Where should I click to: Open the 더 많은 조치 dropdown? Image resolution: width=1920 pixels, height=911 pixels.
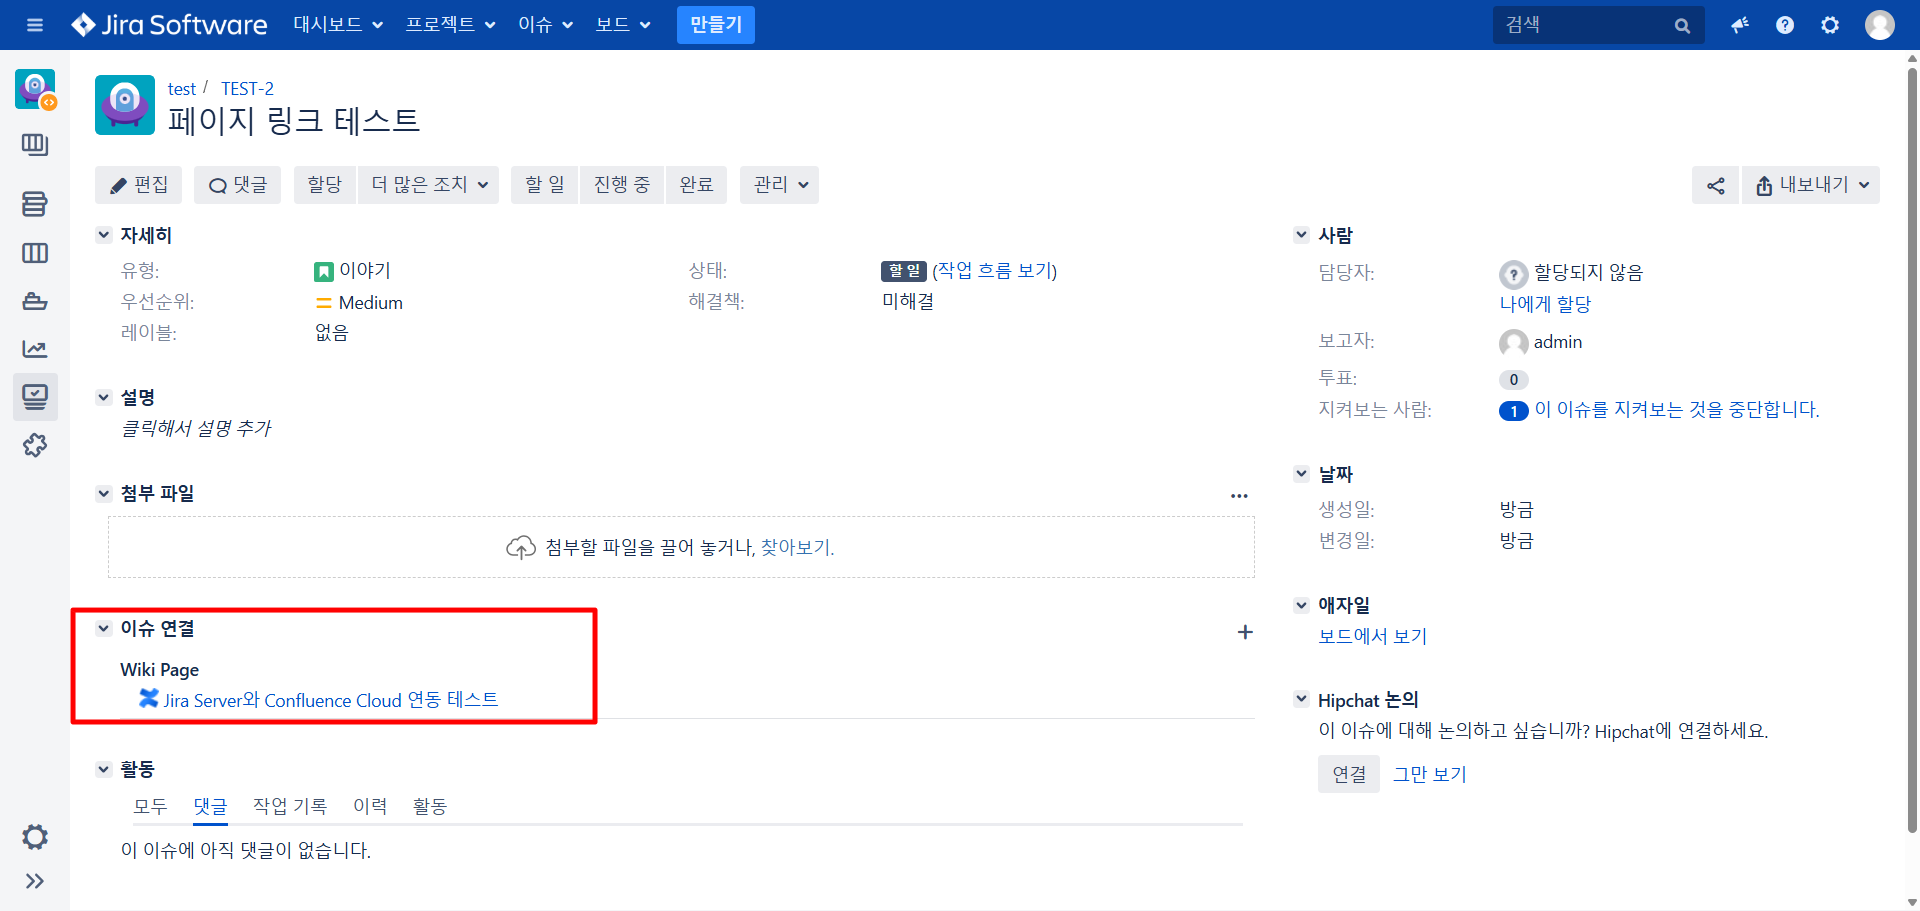click(x=429, y=185)
